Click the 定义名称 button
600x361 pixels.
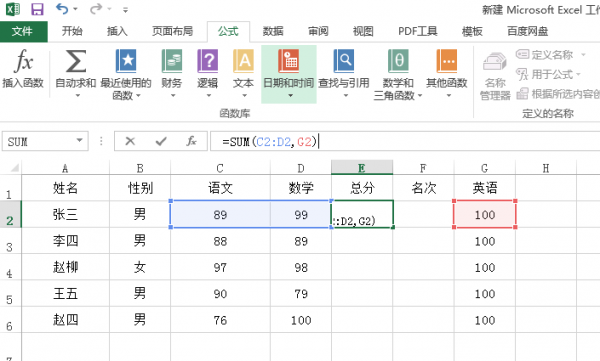pyautogui.click(x=545, y=55)
